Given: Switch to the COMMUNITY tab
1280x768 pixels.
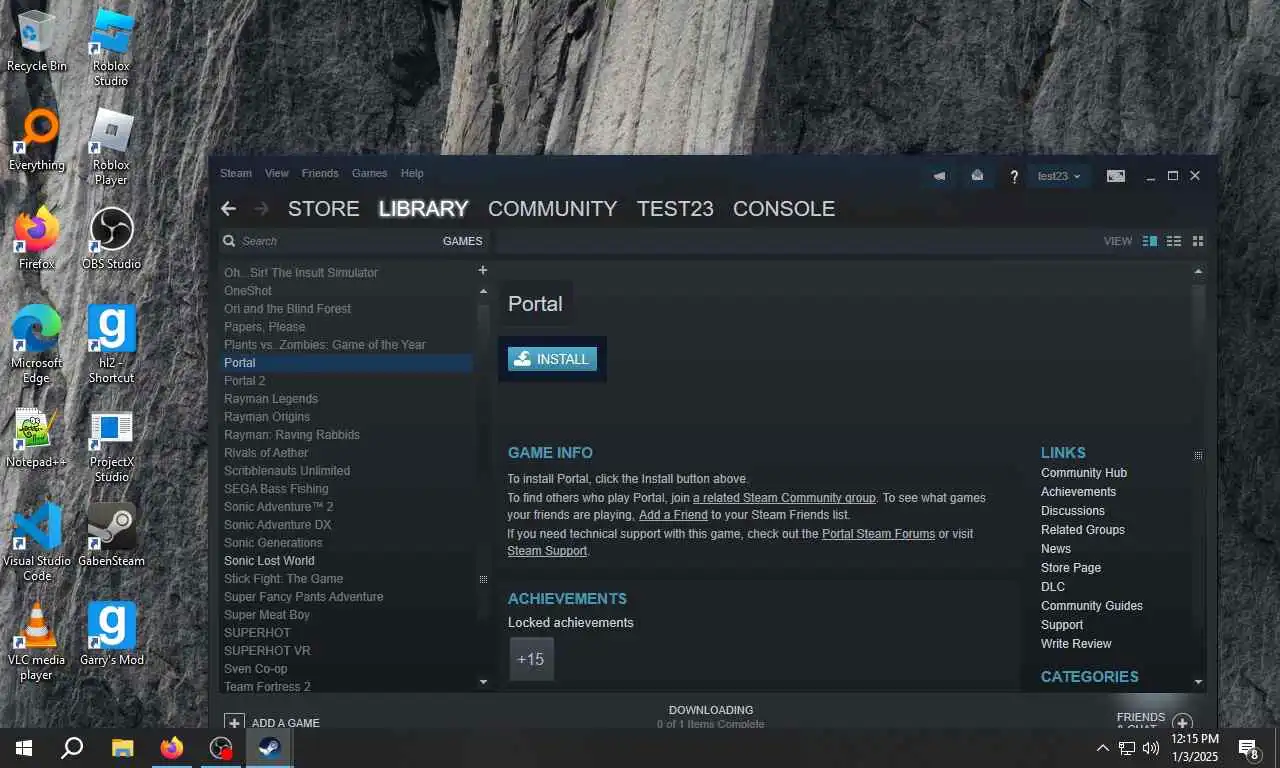Looking at the screenshot, I should coord(552,208).
